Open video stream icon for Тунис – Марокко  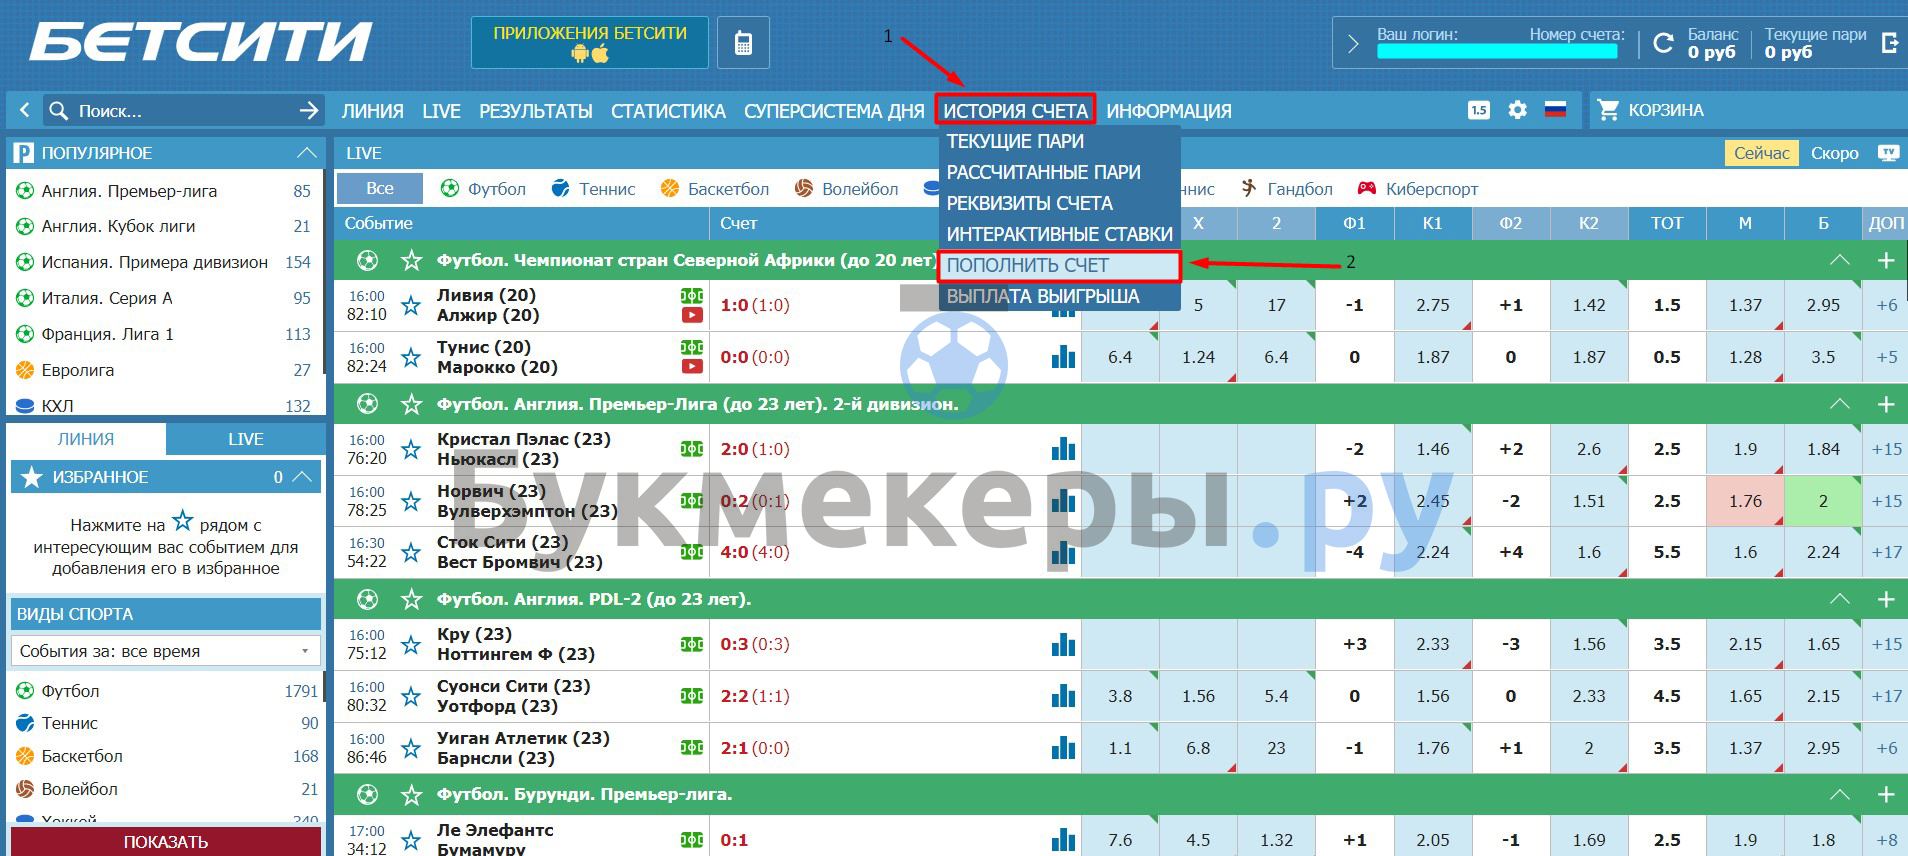[691, 367]
